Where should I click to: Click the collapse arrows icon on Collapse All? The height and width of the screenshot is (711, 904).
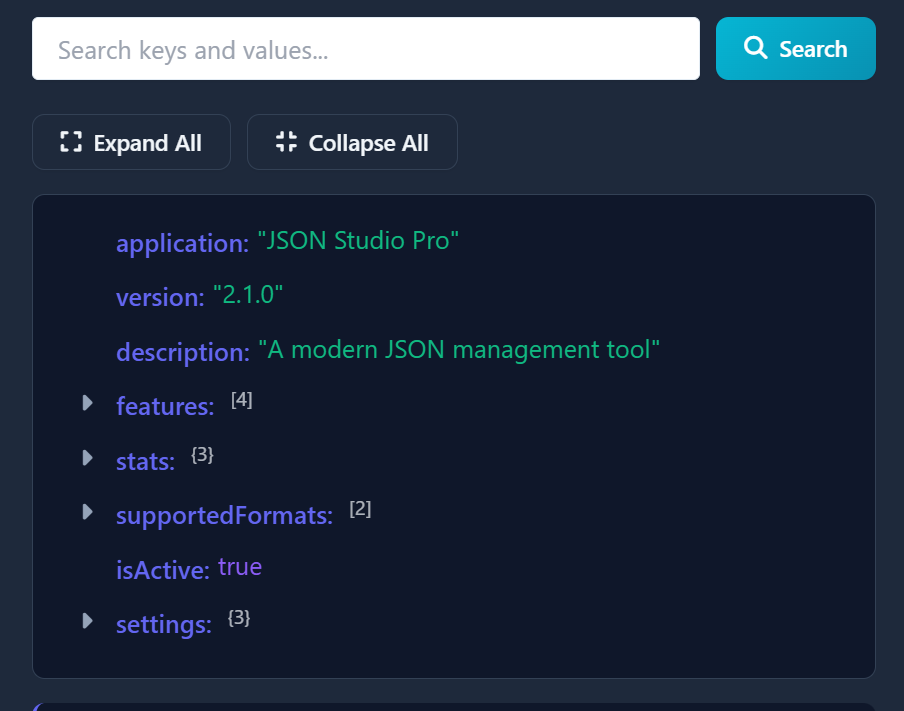click(286, 142)
